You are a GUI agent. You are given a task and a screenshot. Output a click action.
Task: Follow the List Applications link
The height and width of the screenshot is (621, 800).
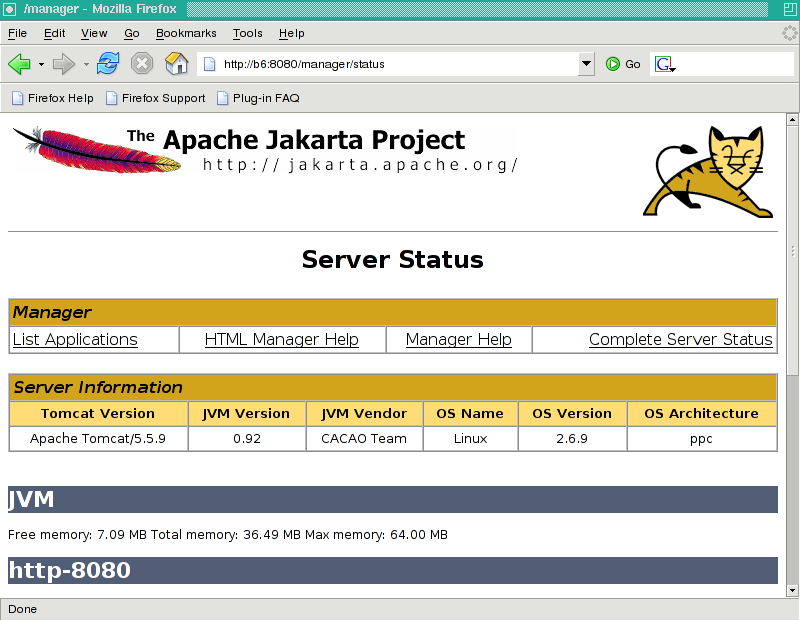point(75,339)
